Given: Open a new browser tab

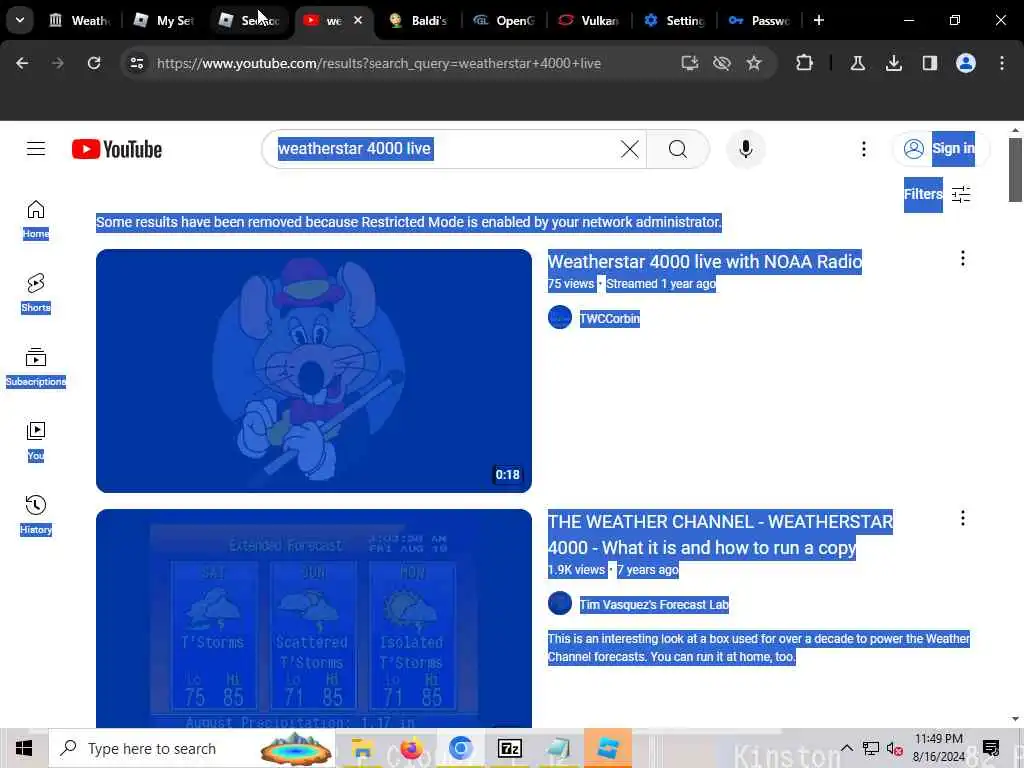Looking at the screenshot, I should point(818,20).
